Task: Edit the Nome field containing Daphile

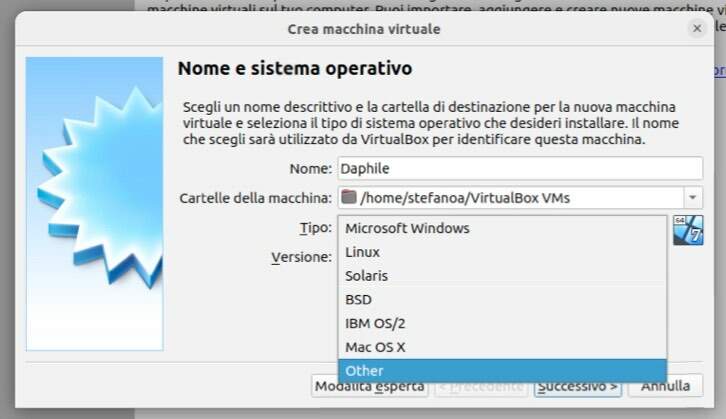Action: pyautogui.click(x=520, y=169)
